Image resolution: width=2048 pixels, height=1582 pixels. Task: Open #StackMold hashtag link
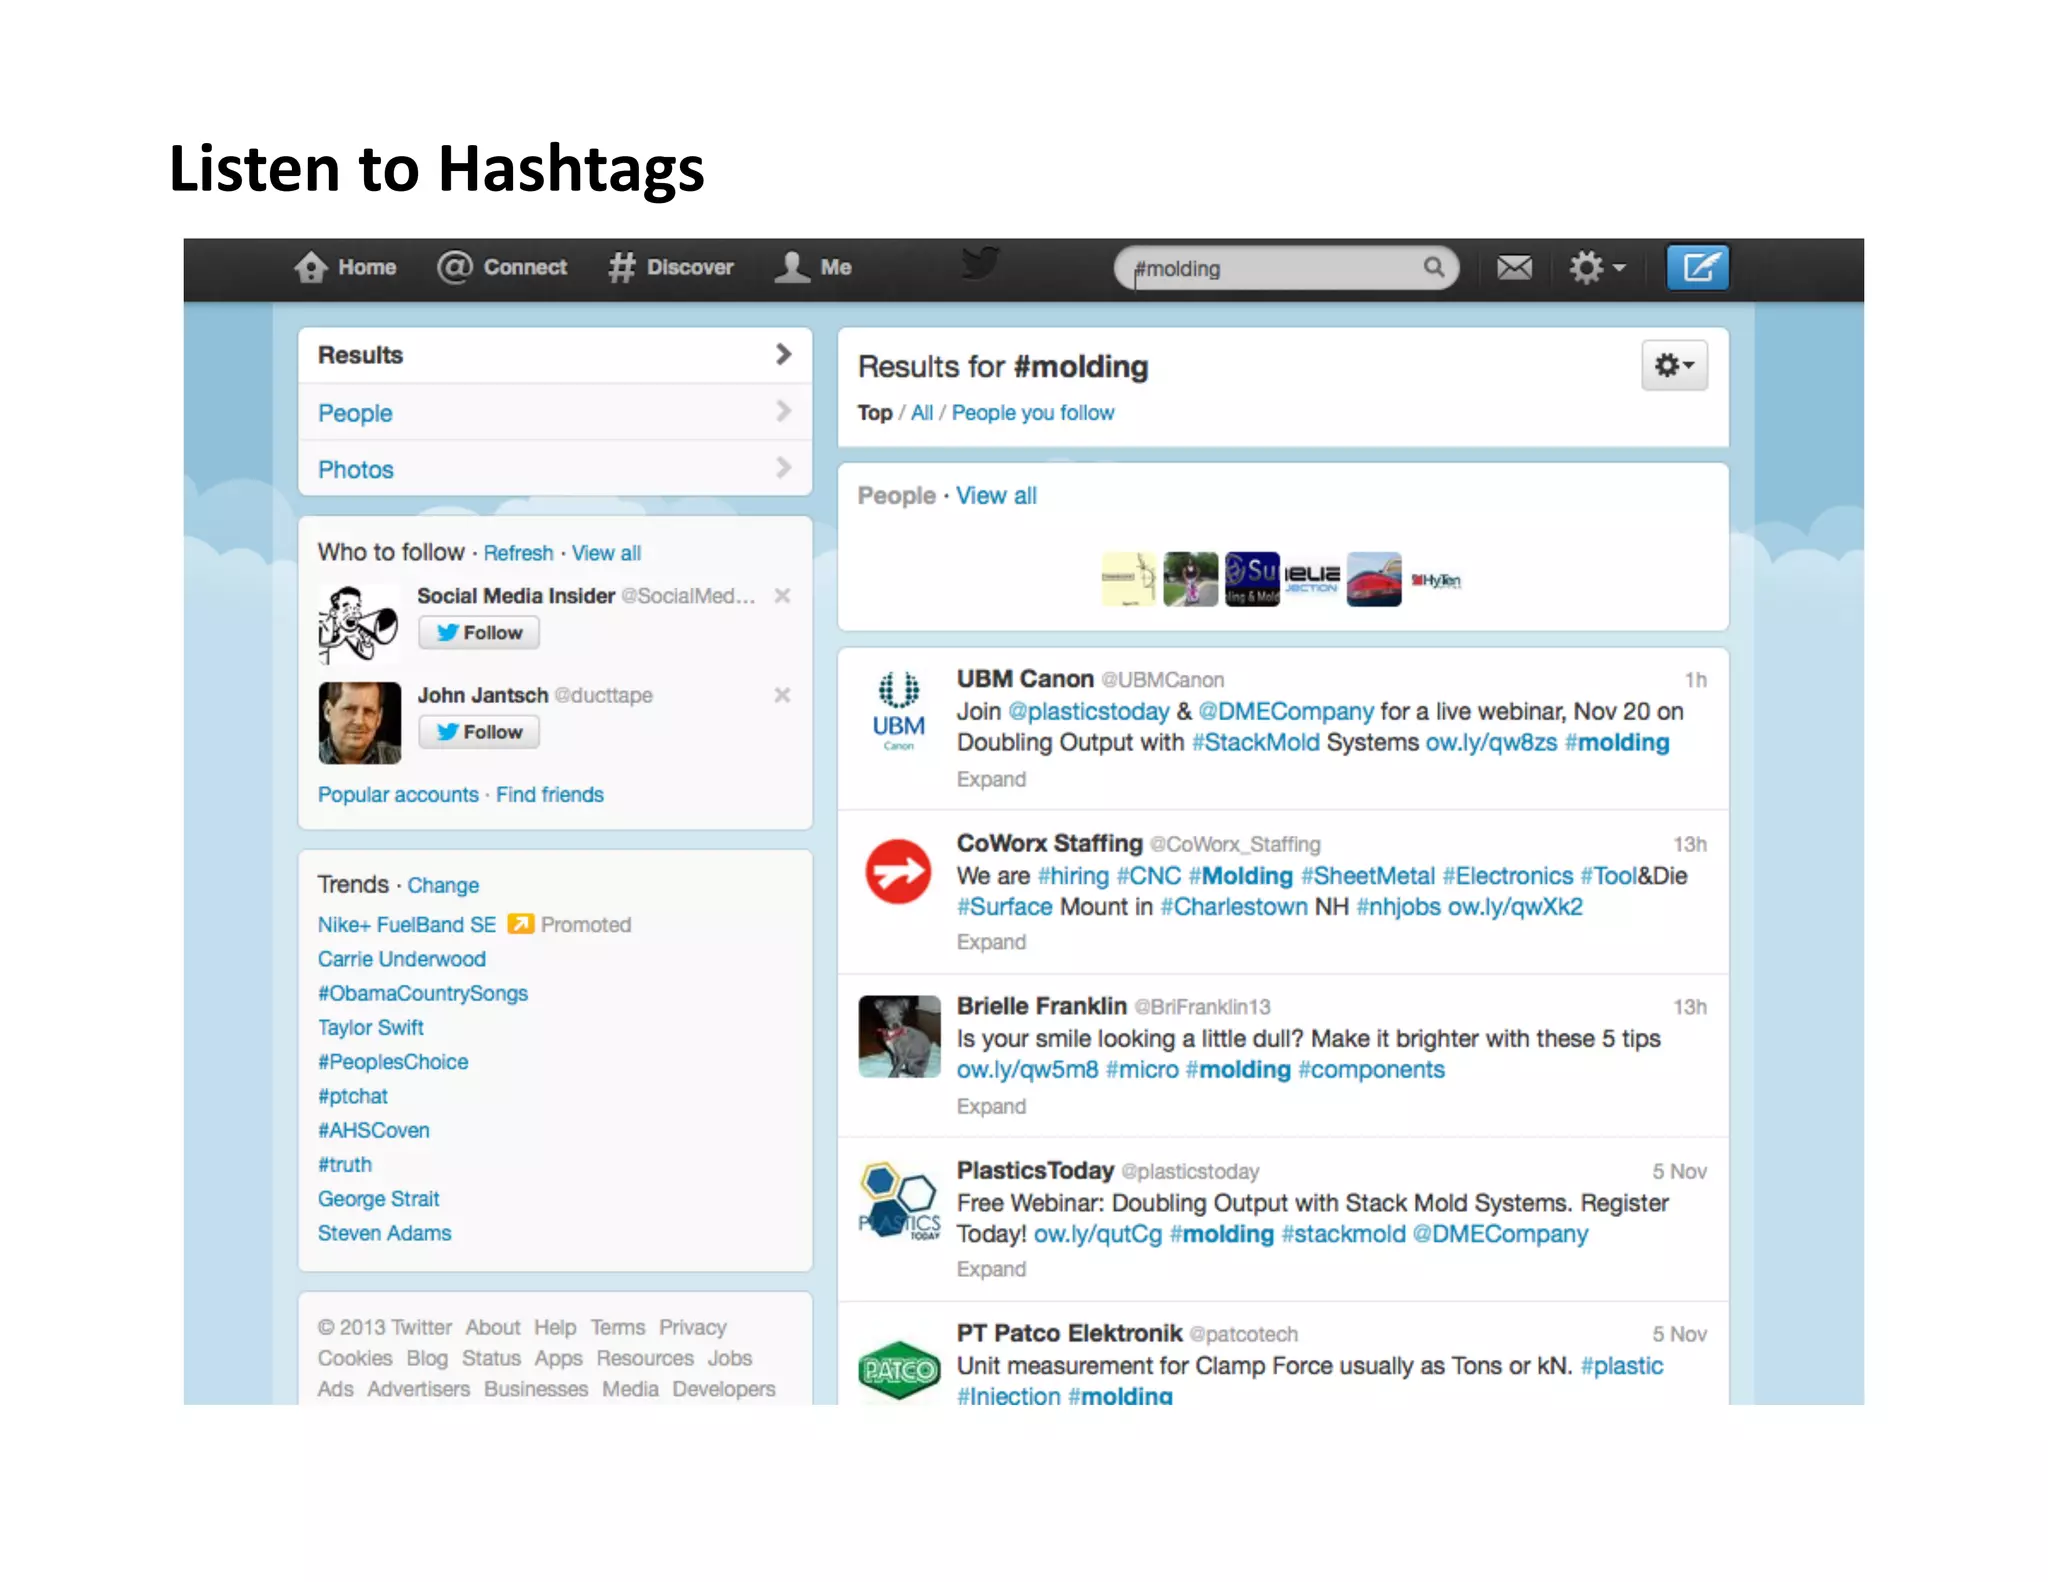point(1255,743)
